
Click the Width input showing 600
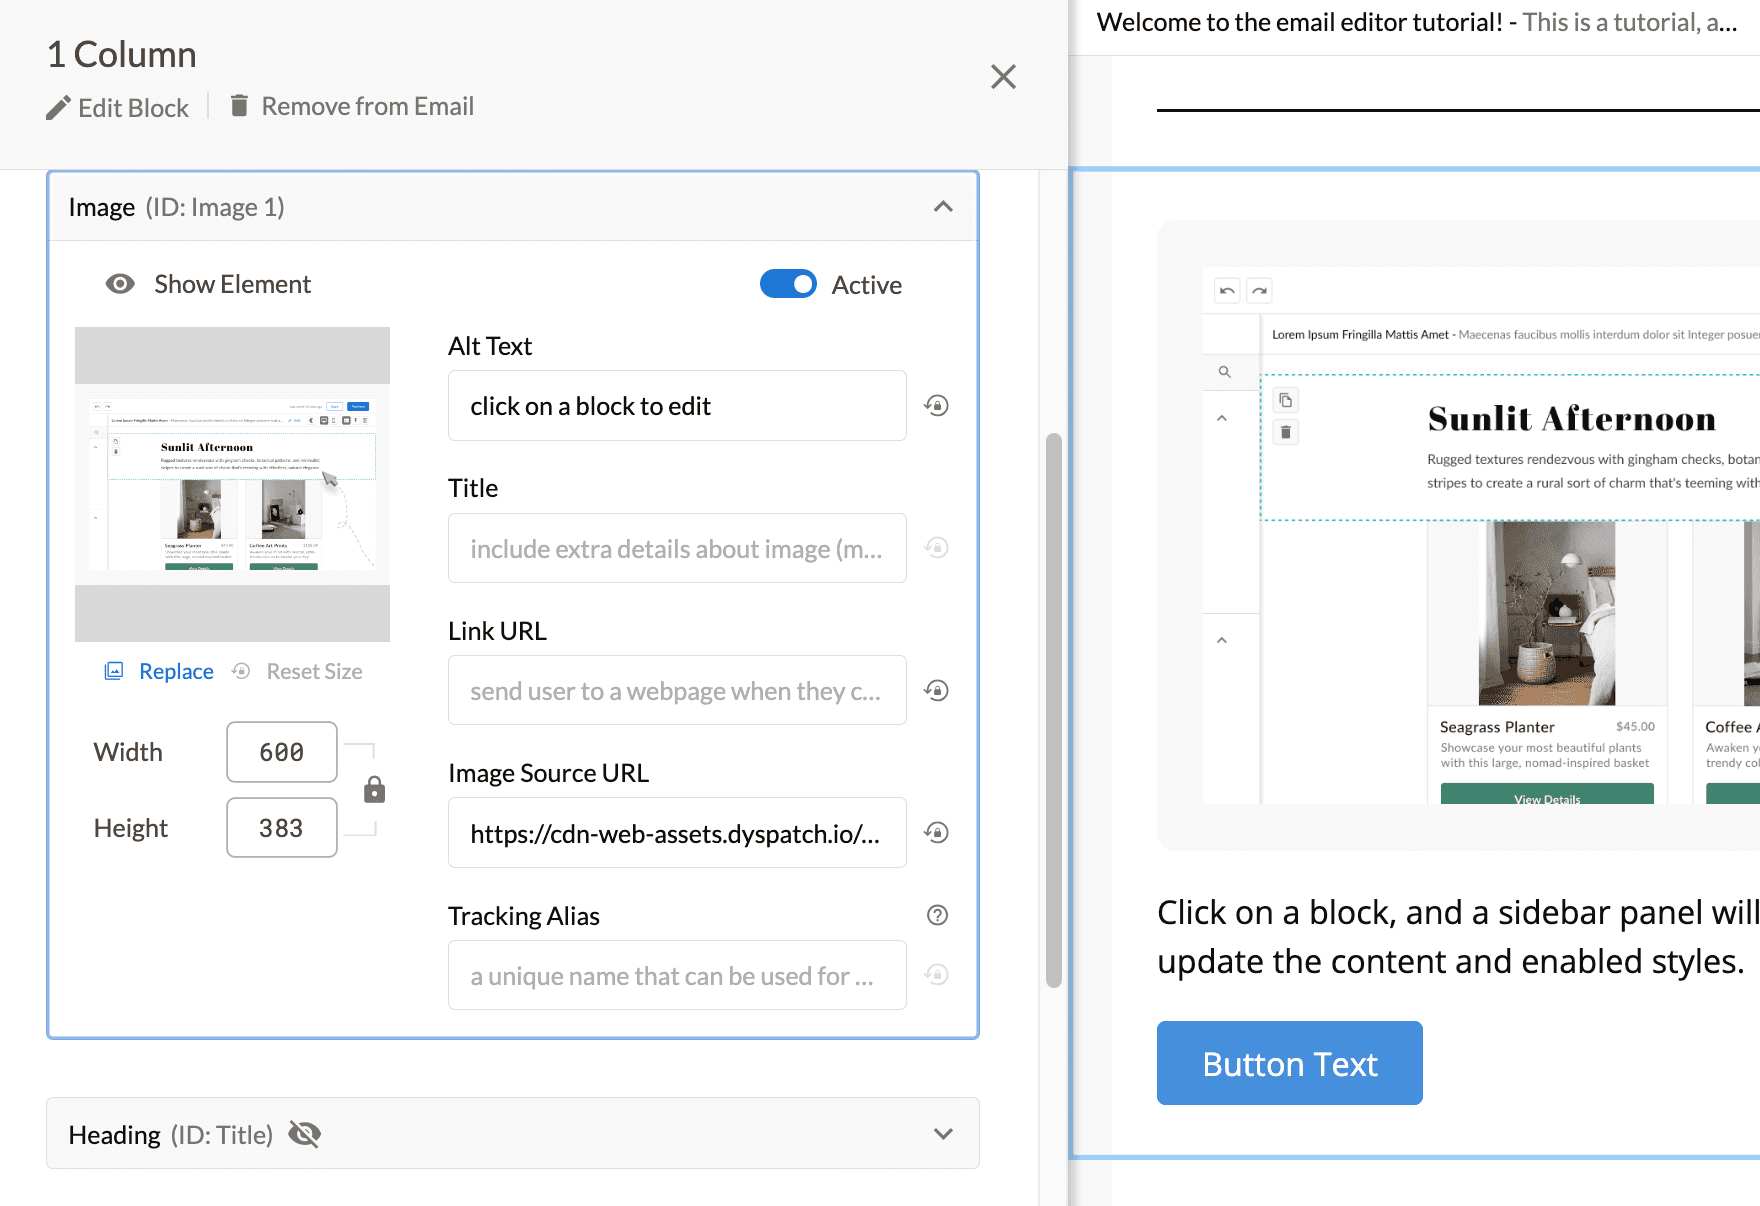[281, 751]
